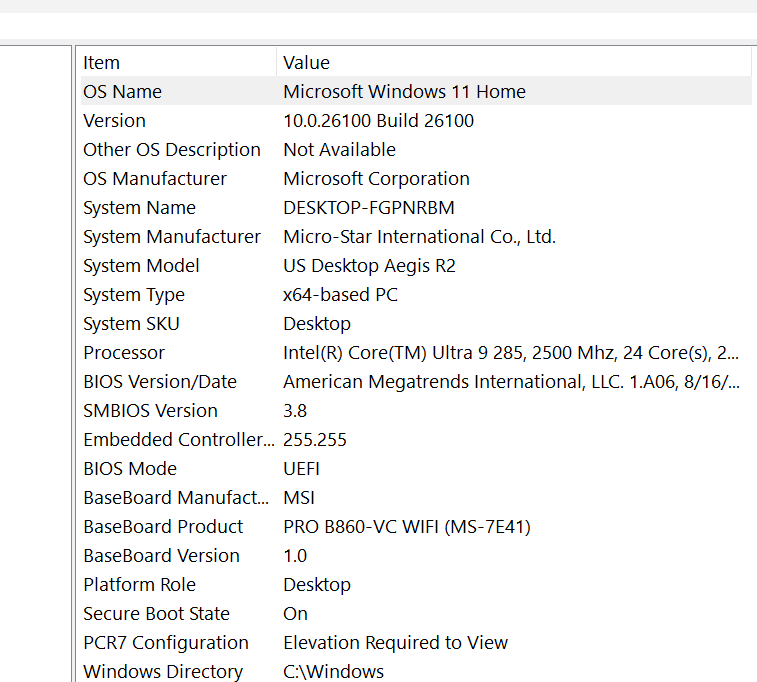Select the System Name row
Screen dimensions: 757x682
(139, 208)
